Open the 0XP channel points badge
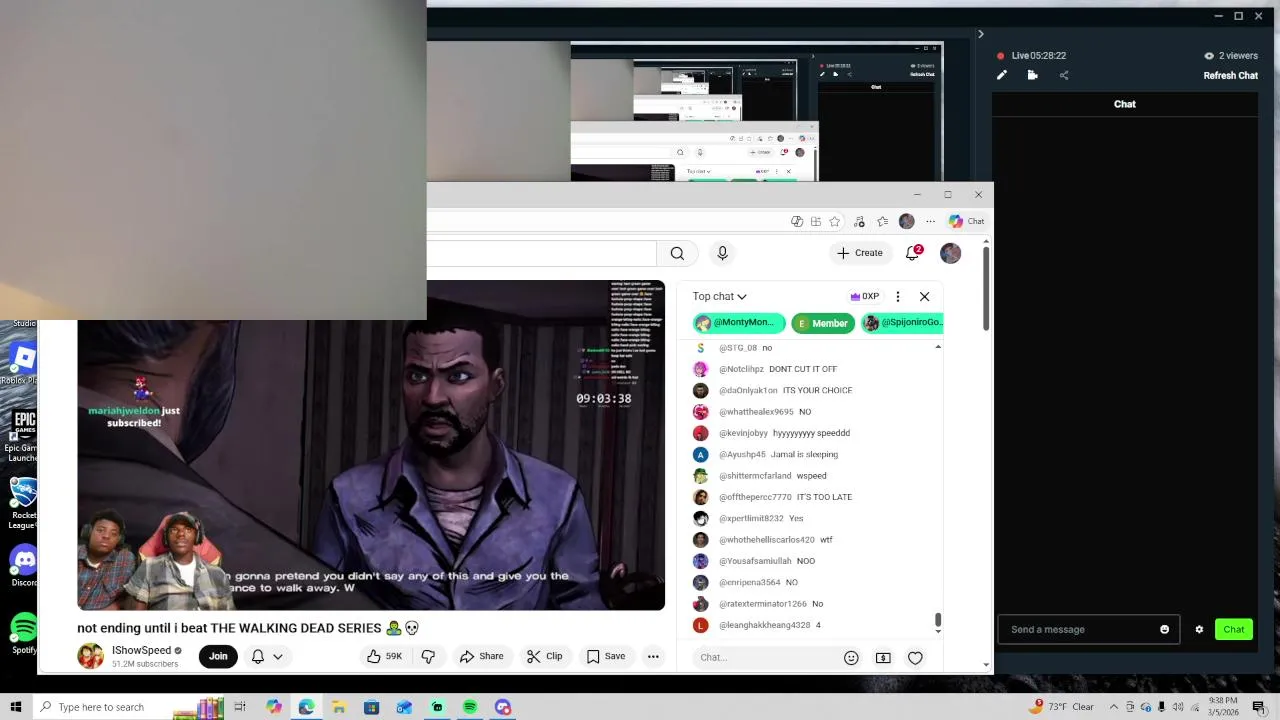Viewport: 1280px width, 720px height. click(864, 296)
